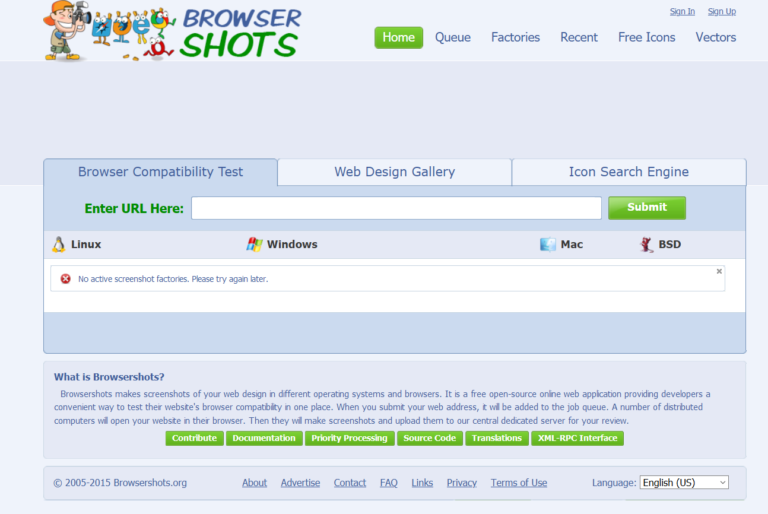This screenshot has height=514, width=768.
Task: Click the Priority Processing button
Action: [349, 438]
